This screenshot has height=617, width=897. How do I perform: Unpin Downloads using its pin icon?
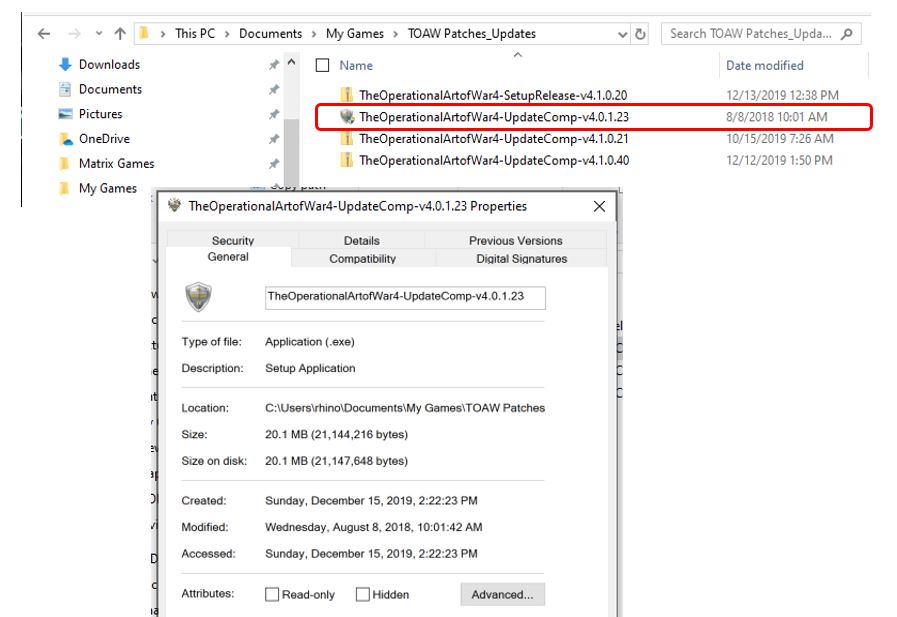274,65
